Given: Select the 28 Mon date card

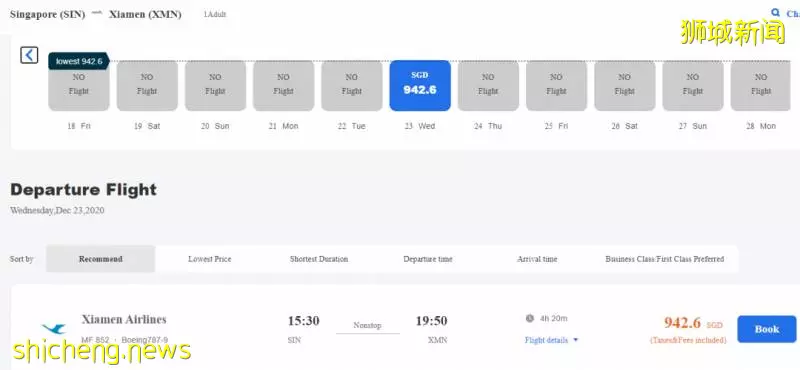Looking at the screenshot, I should pyautogui.click(x=761, y=85).
